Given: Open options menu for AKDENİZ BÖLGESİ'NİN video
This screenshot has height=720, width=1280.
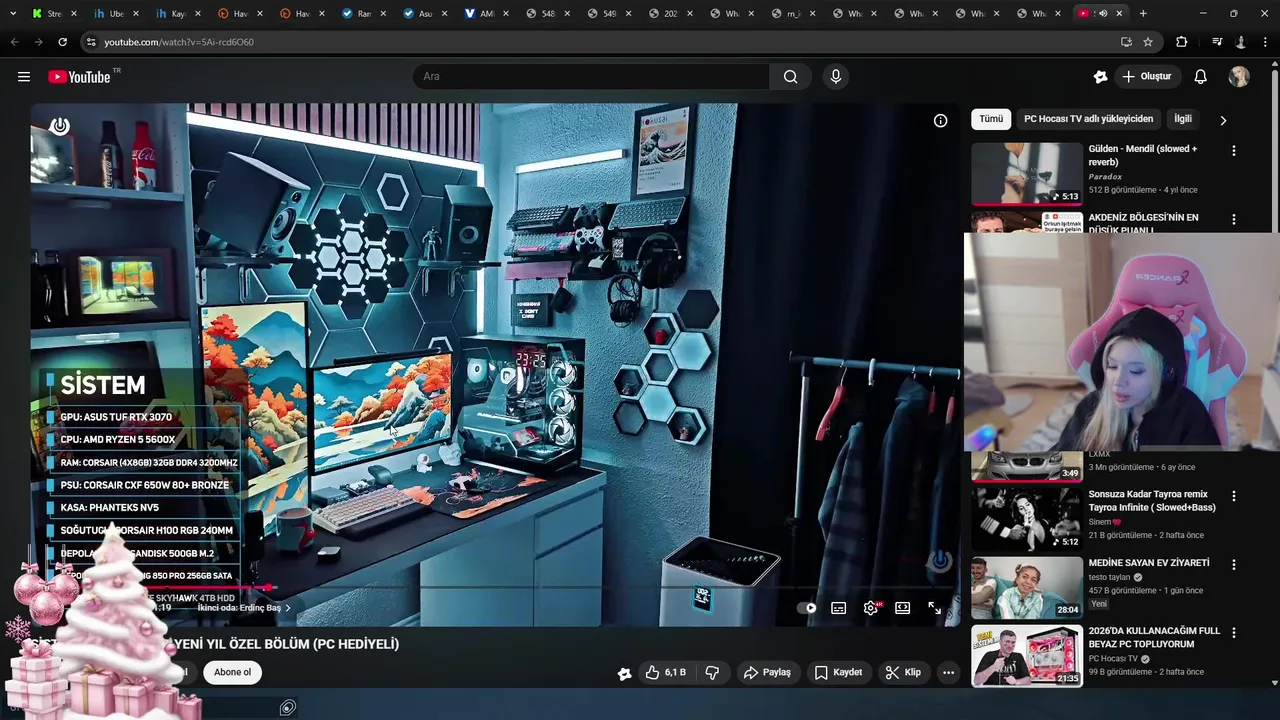Looking at the screenshot, I should [x=1233, y=219].
